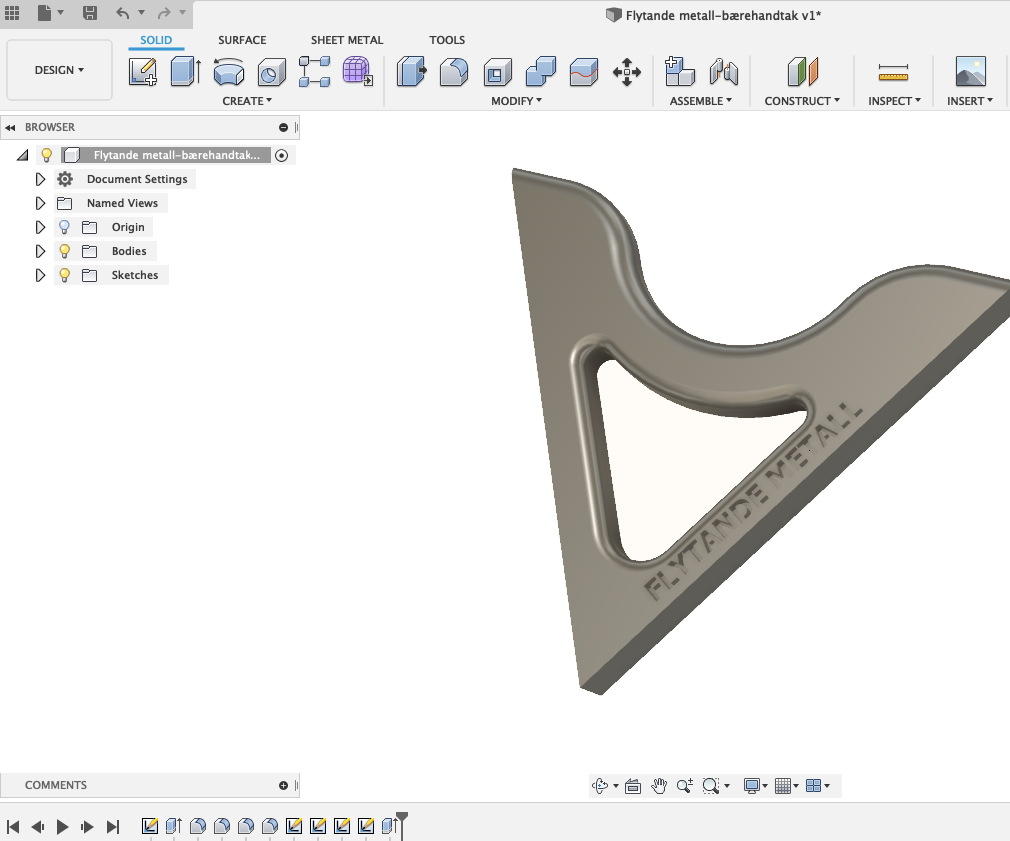Expand COMMENTS panel with plus button
The height and width of the screenshot is (841, 1010).
click(x=283, y=786)
